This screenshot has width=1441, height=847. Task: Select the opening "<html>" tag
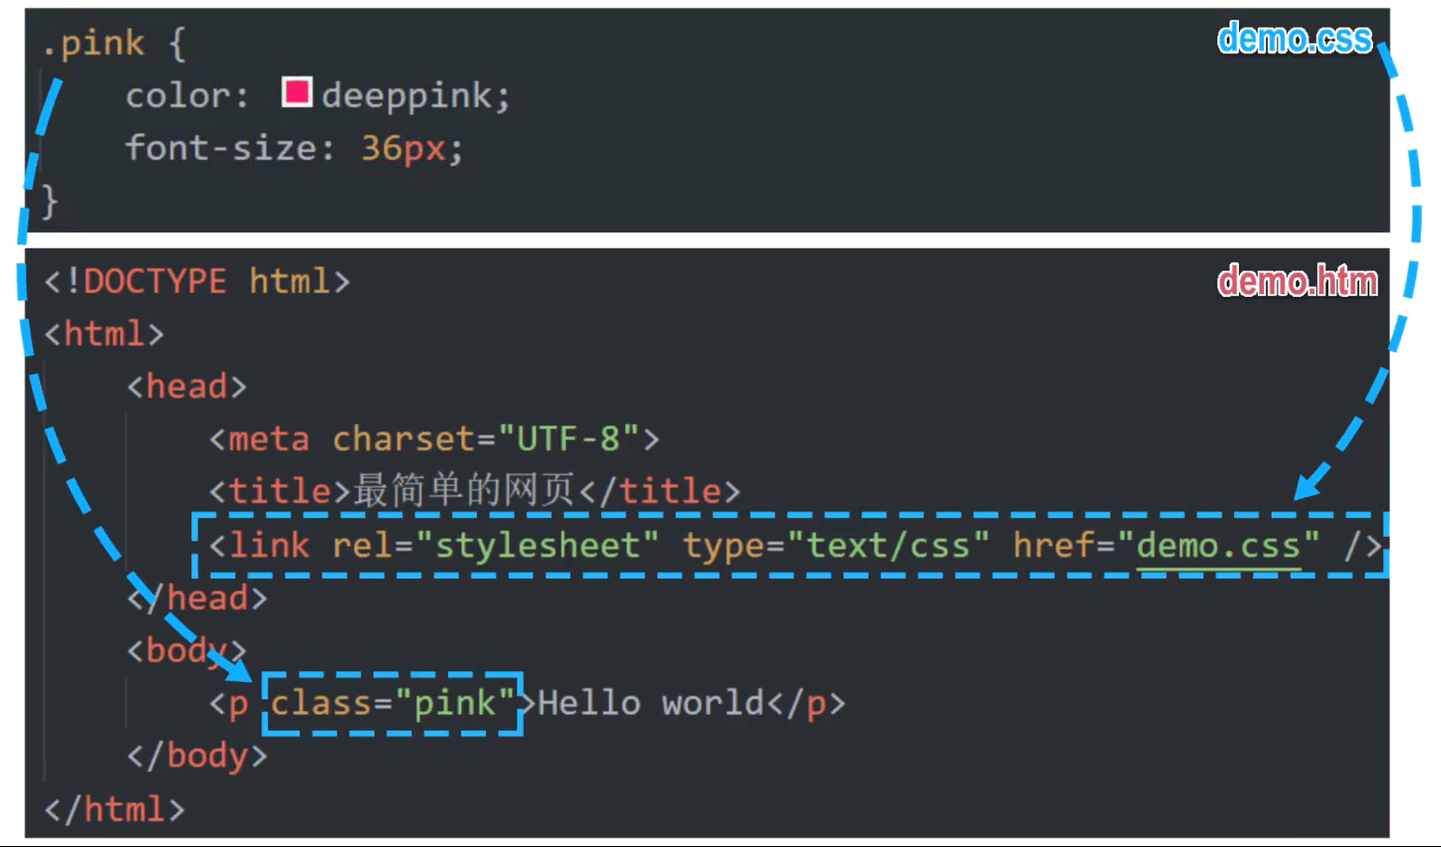click(104, 333)
